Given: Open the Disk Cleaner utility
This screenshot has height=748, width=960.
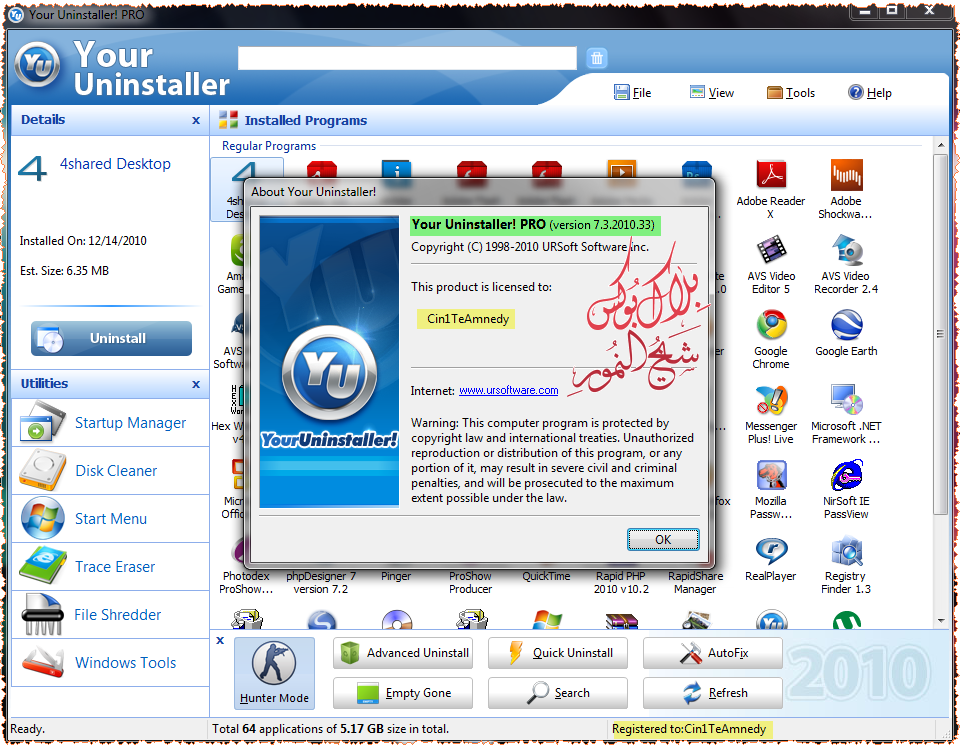Looking at the screenshot, I should click(x=110, y=471).
